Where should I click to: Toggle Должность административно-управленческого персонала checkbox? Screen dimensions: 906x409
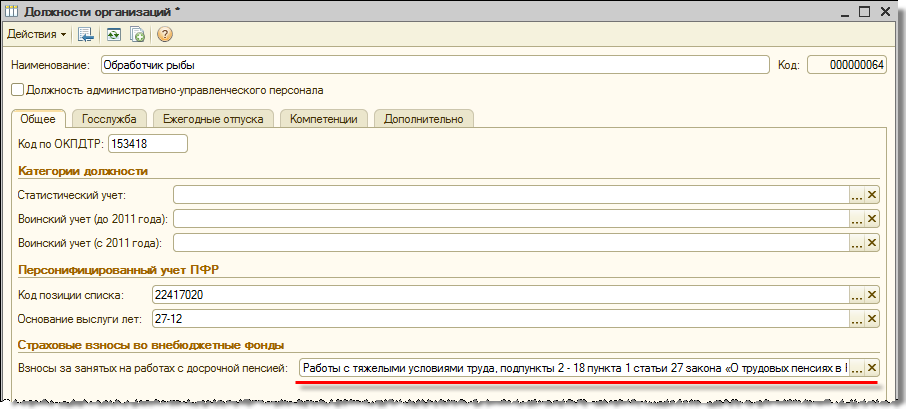[17, 90]
